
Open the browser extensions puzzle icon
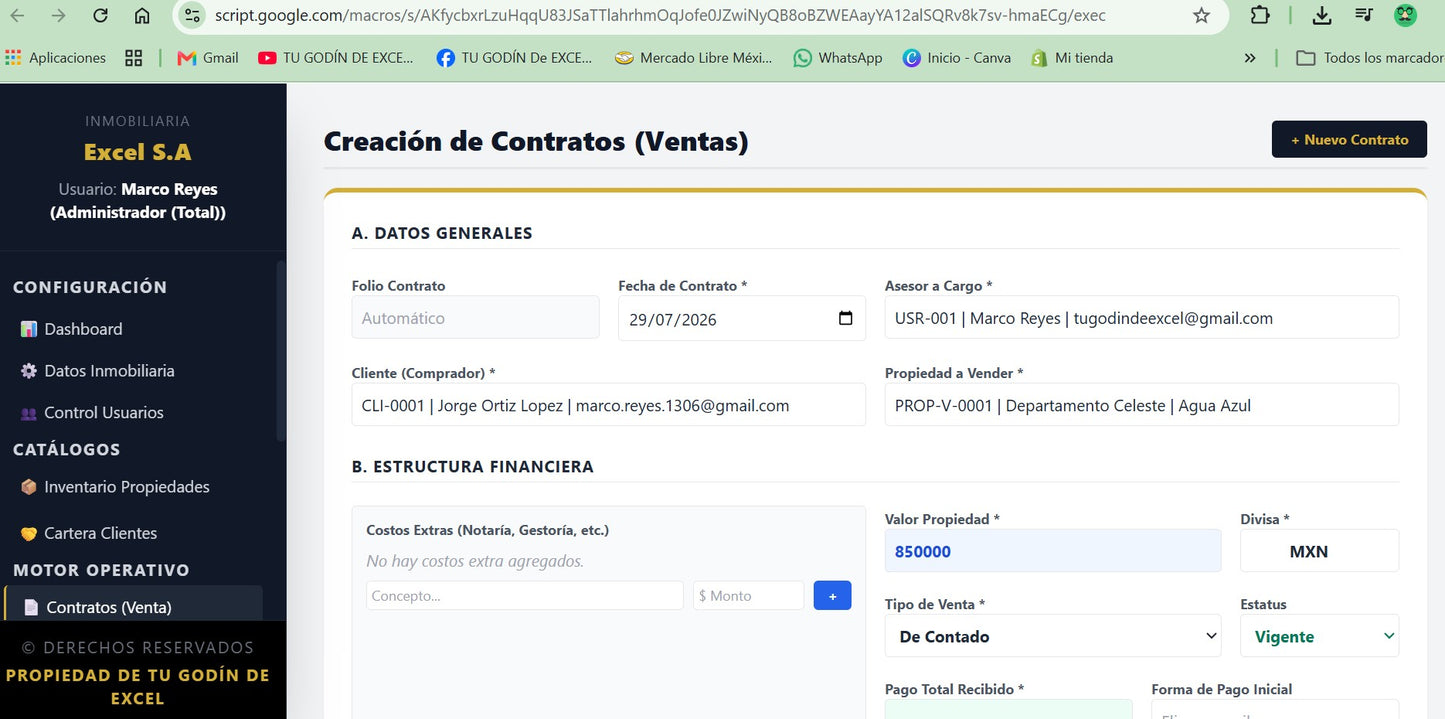(1260, 16)
